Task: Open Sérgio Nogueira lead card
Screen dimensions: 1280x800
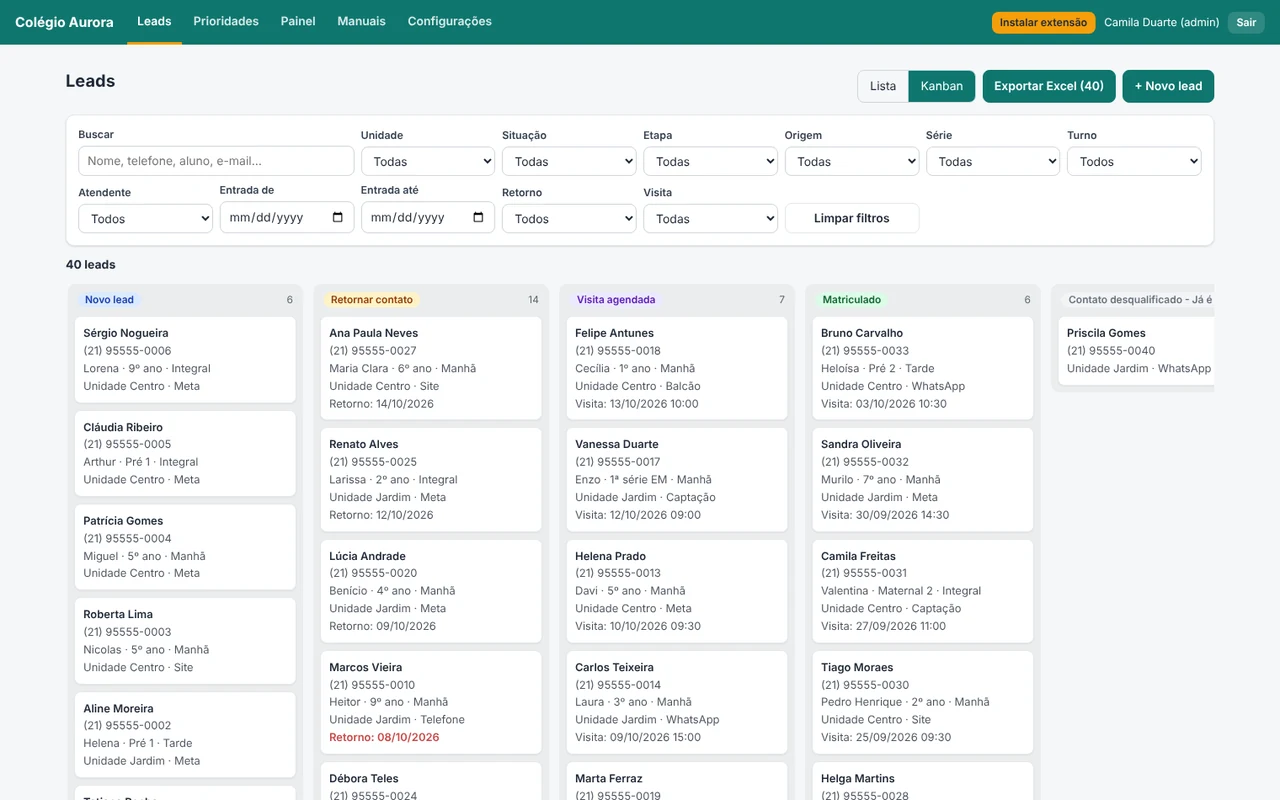Action: pyautogui.click(x=185, y=360)
